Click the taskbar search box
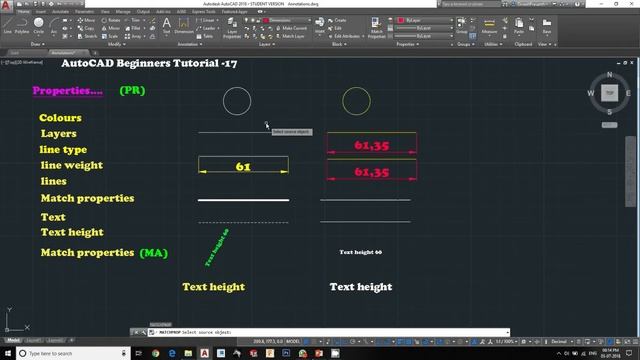 click(x=73, y=353)
